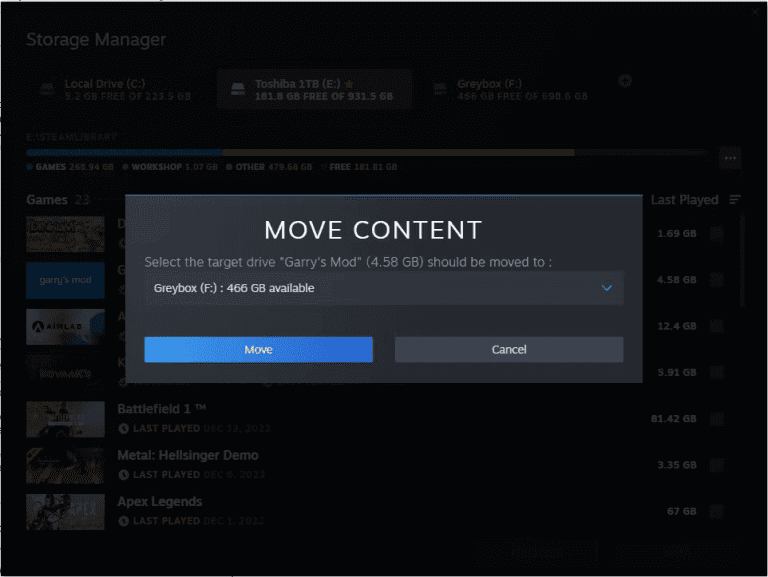Click the OTHER 479.68 GB legend

[269, 167]
